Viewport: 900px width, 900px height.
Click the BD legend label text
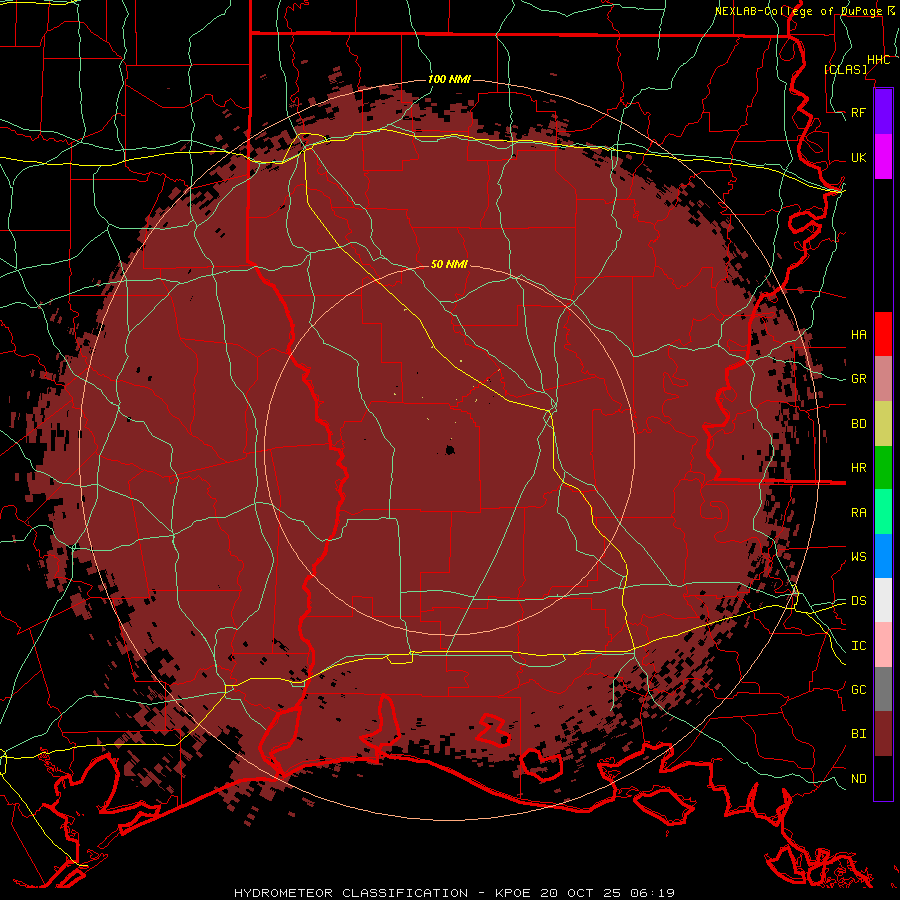click(858, 424)
